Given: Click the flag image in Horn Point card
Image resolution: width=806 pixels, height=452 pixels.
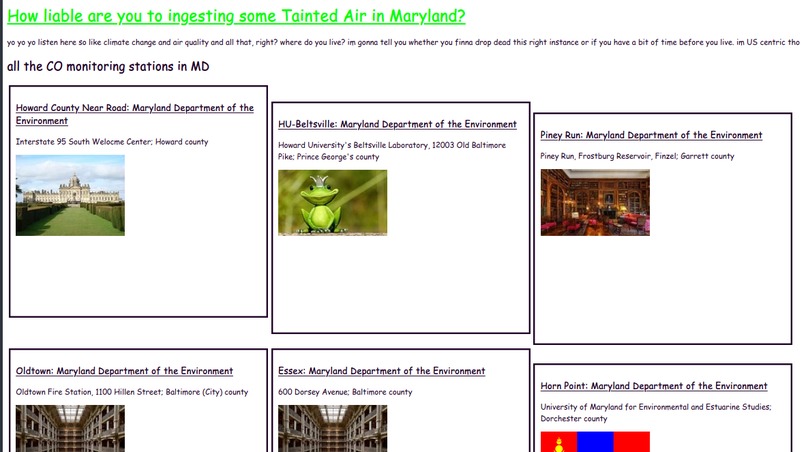Looking at the screenshot, I should 595,442.
